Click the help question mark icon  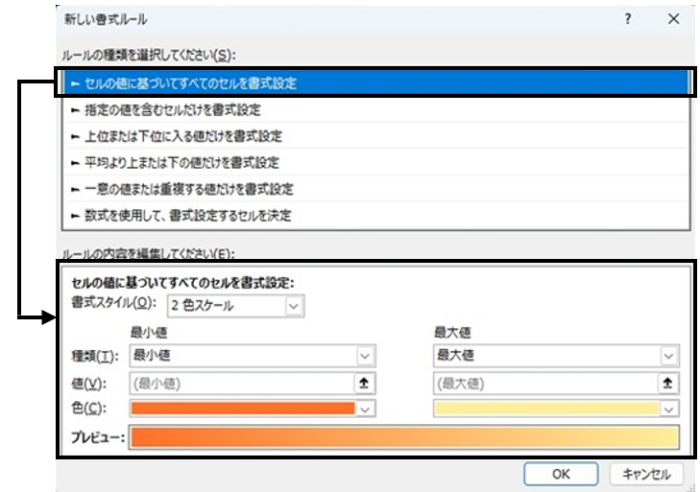[627, 19]
